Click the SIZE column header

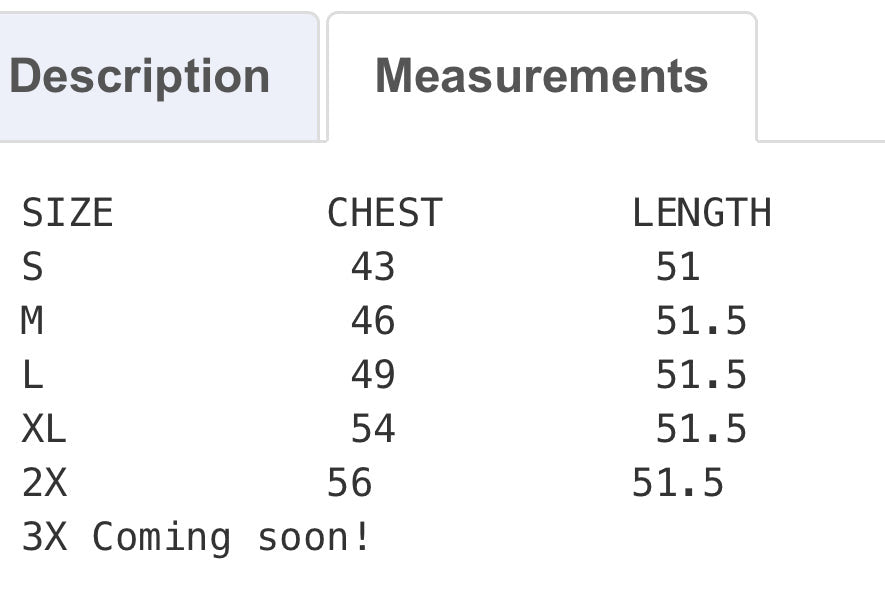(67, 213)
